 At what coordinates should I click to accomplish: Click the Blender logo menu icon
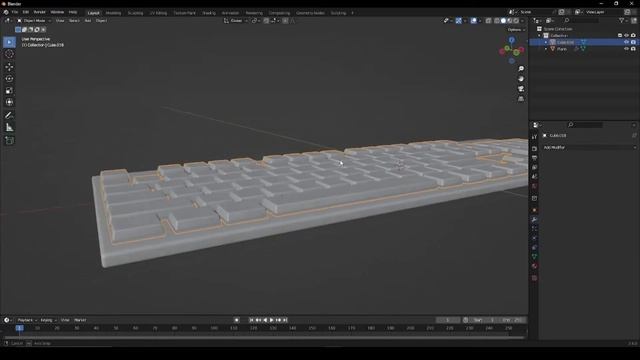tap(6, 12)
